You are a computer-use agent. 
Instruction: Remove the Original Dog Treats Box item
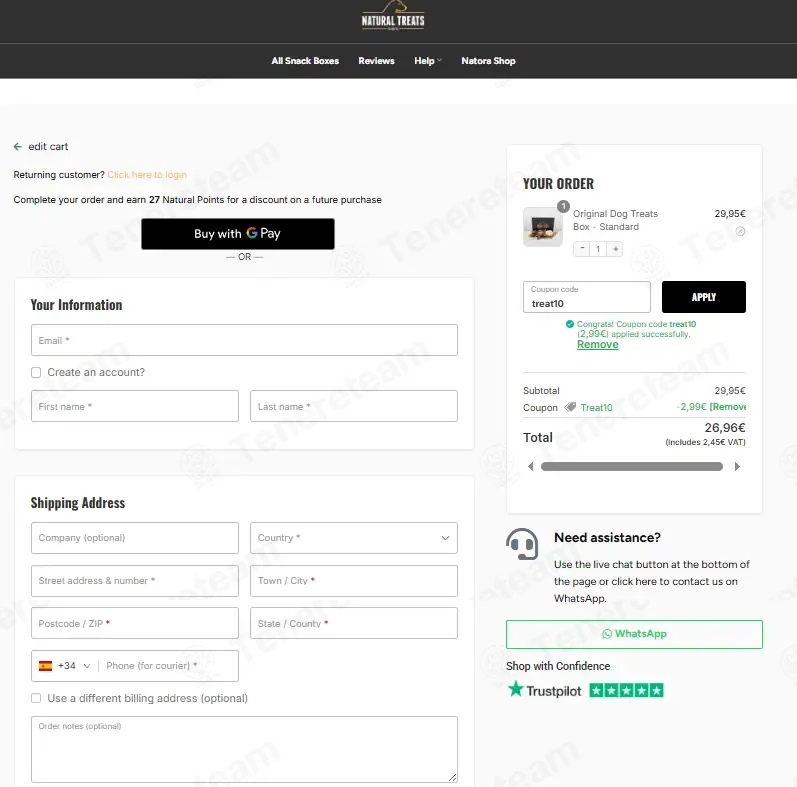(x=740, y=232)
